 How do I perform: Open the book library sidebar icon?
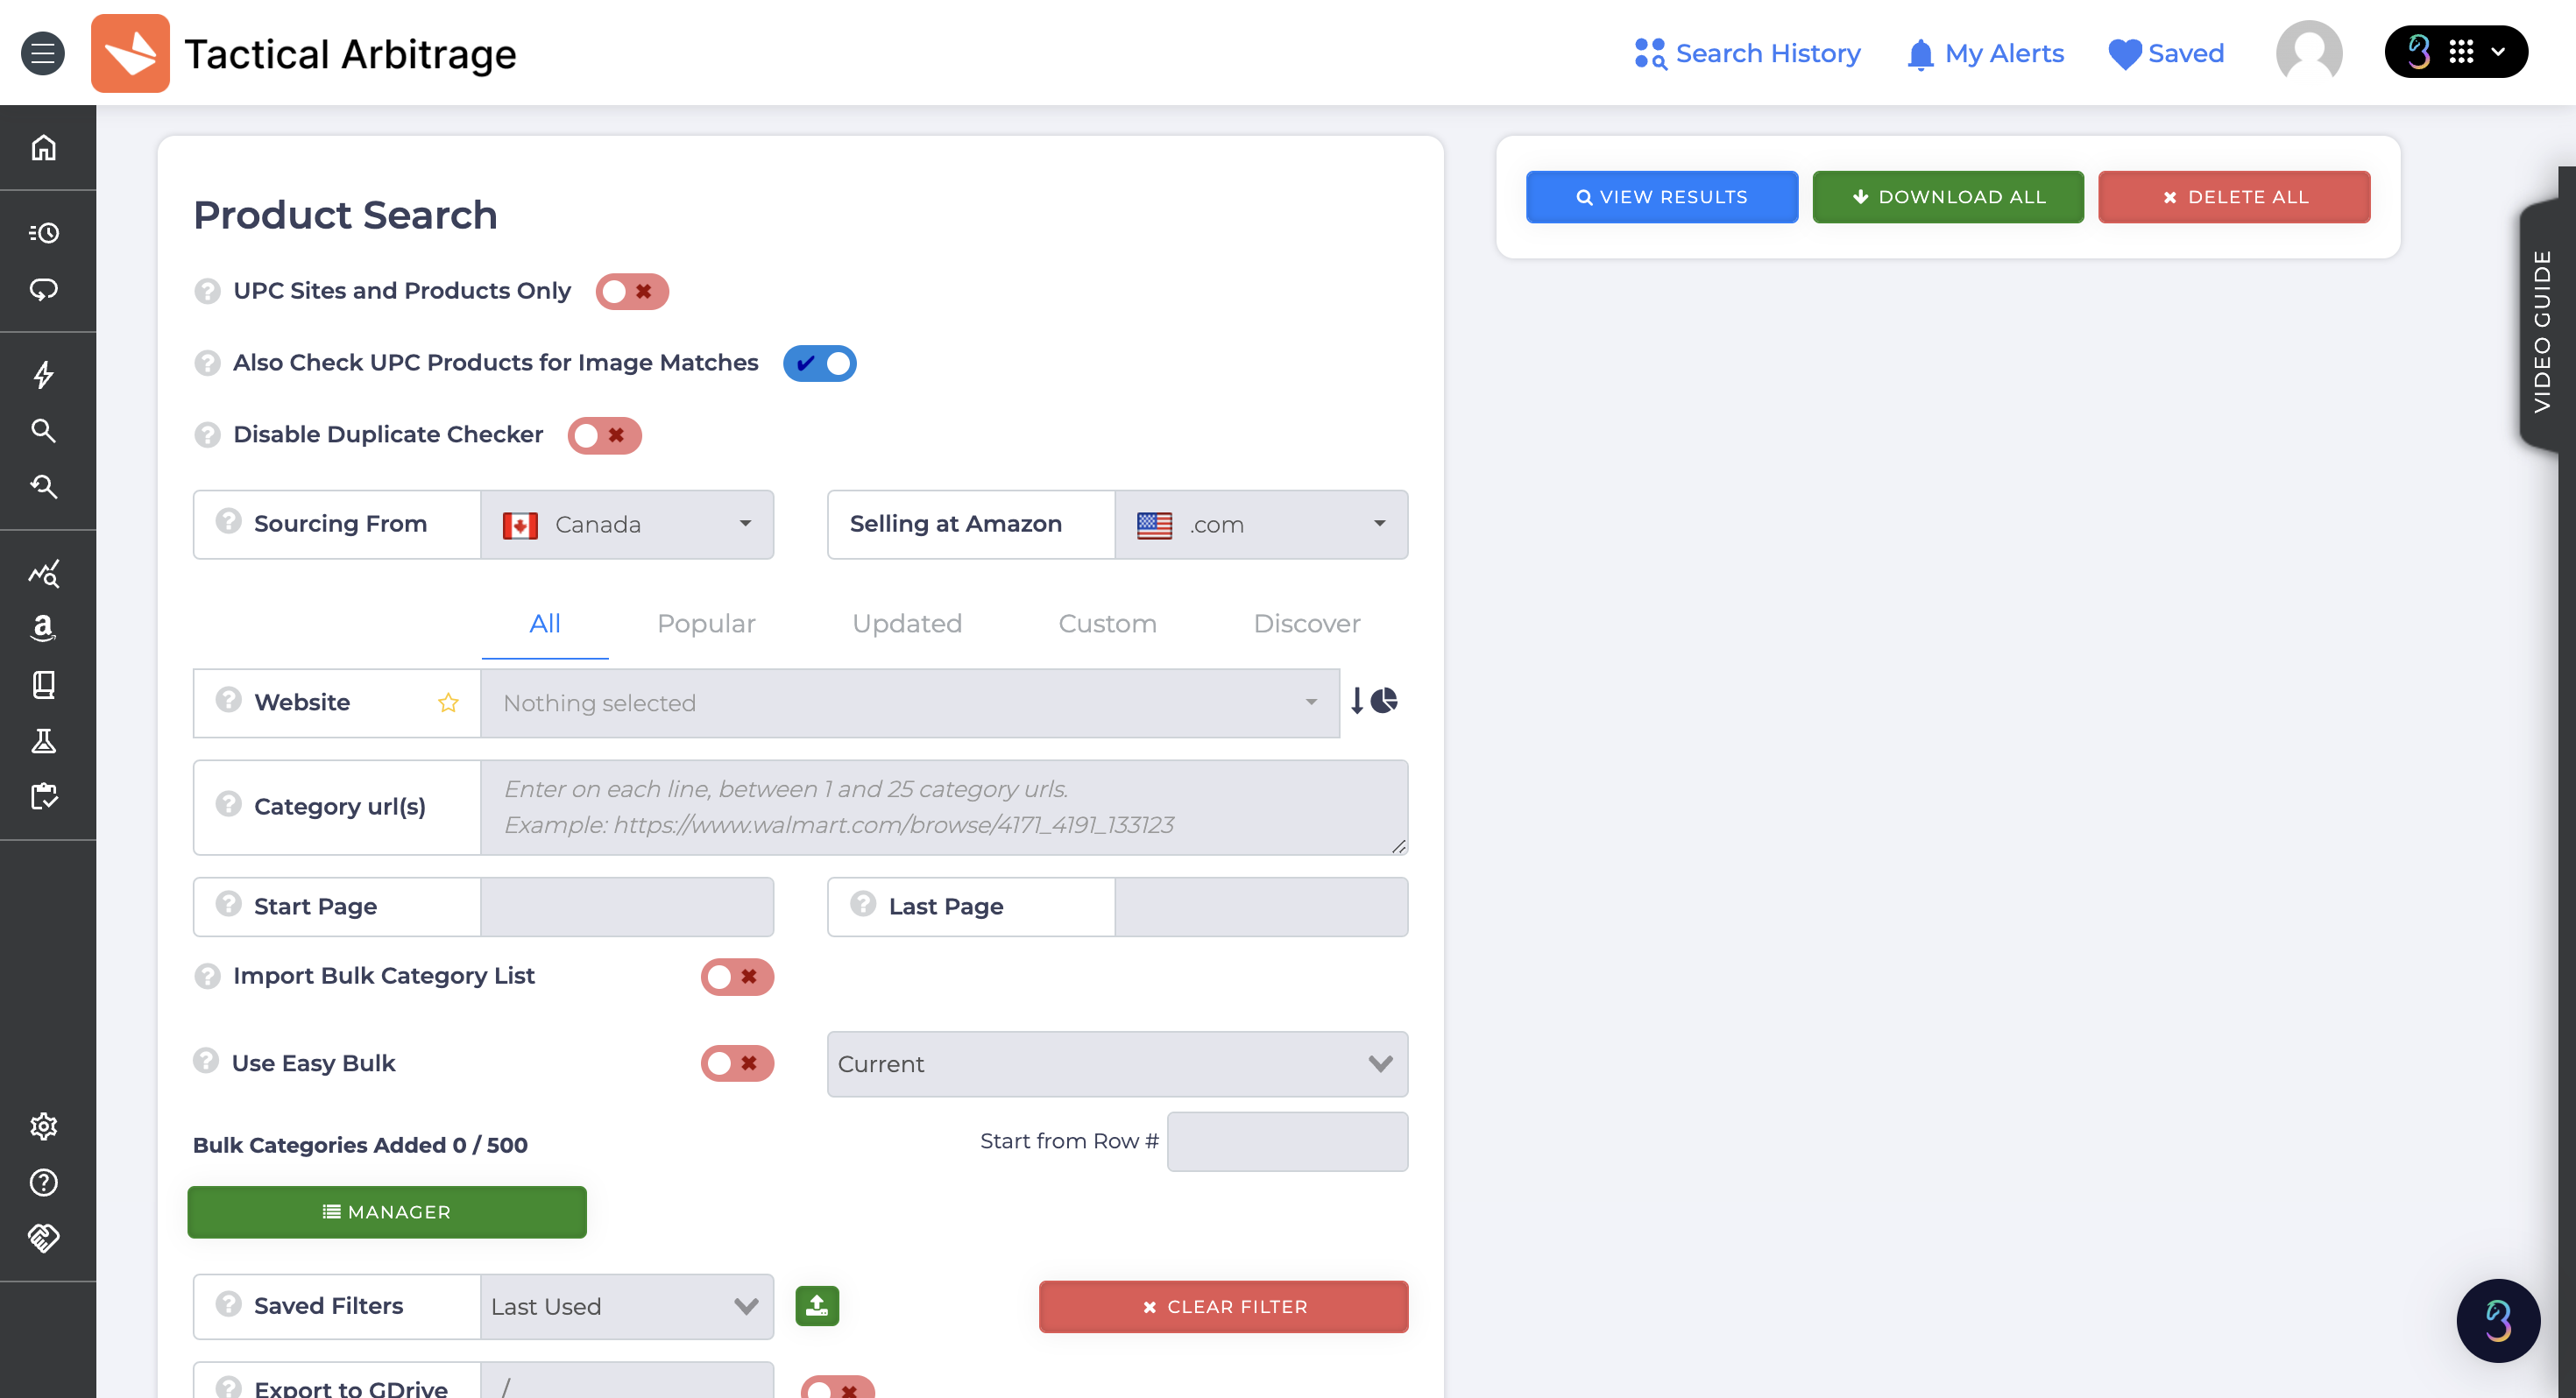coord(44,685)
